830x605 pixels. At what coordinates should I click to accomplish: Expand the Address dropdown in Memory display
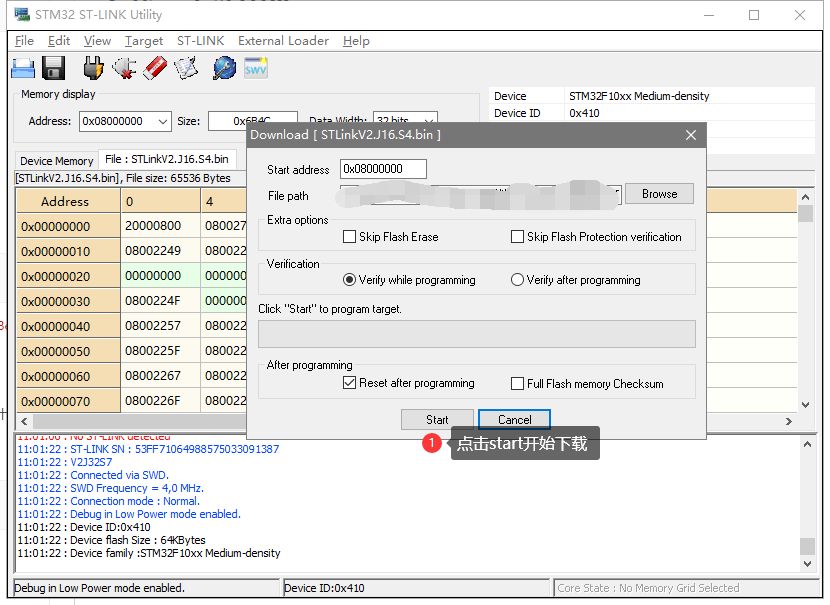[x=163, y=122]
